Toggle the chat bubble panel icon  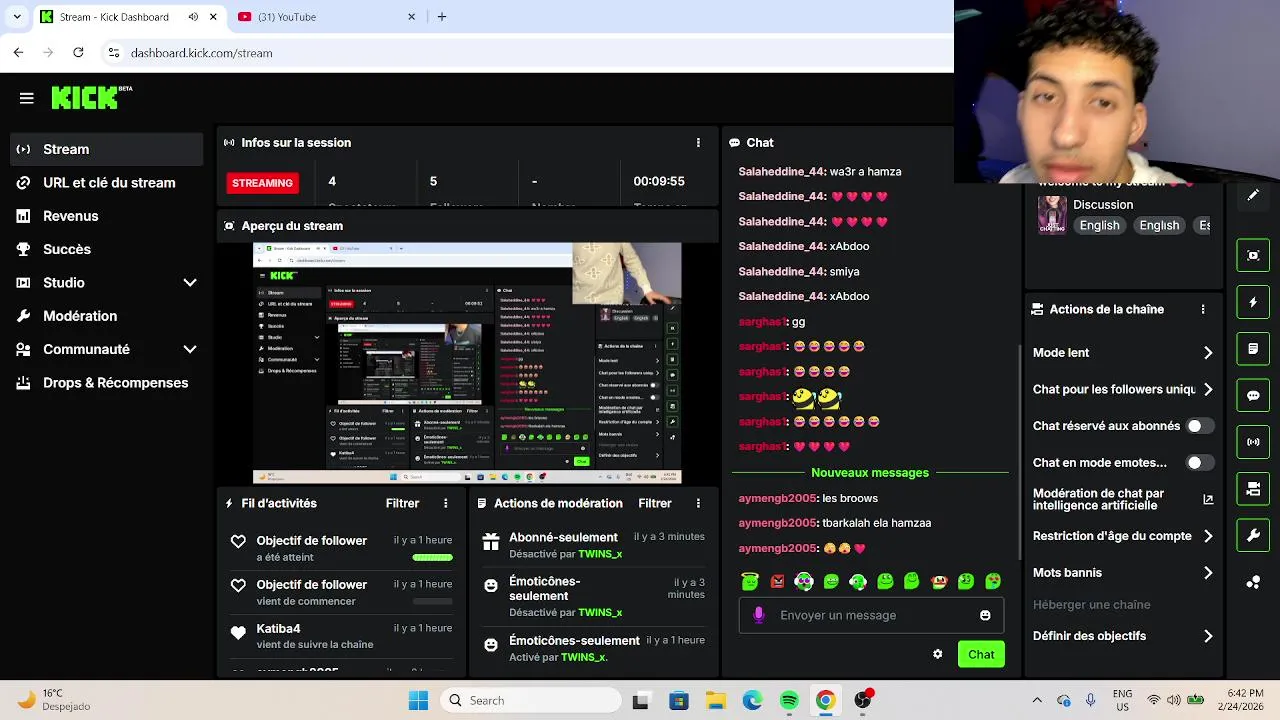[1253, 395]
